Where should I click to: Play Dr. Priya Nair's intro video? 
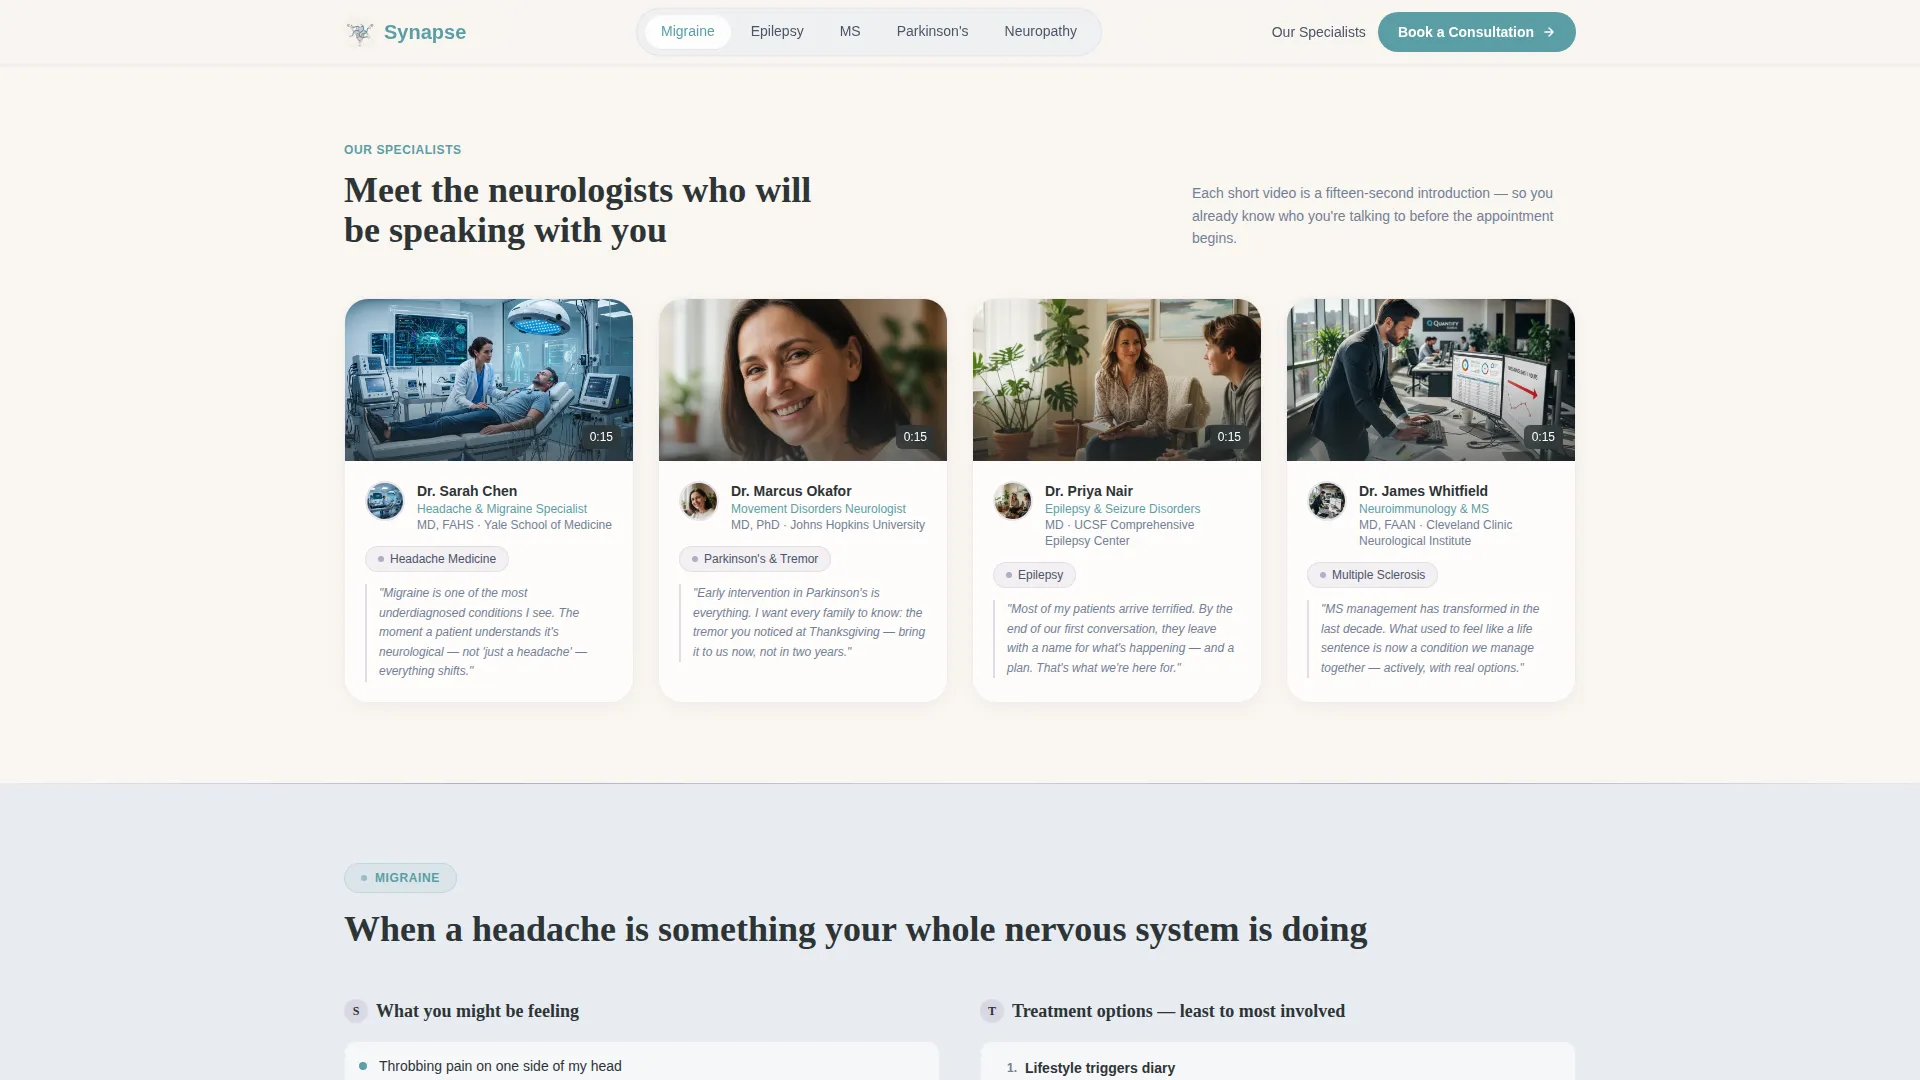click(x=1117, y=380)
